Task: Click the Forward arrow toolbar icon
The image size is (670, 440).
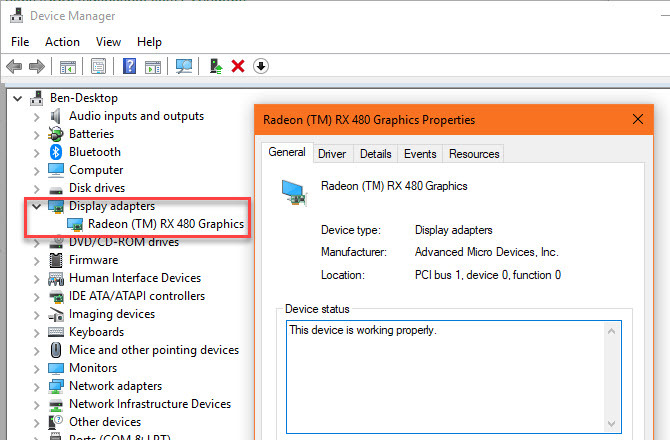Action: click(37, 66)
